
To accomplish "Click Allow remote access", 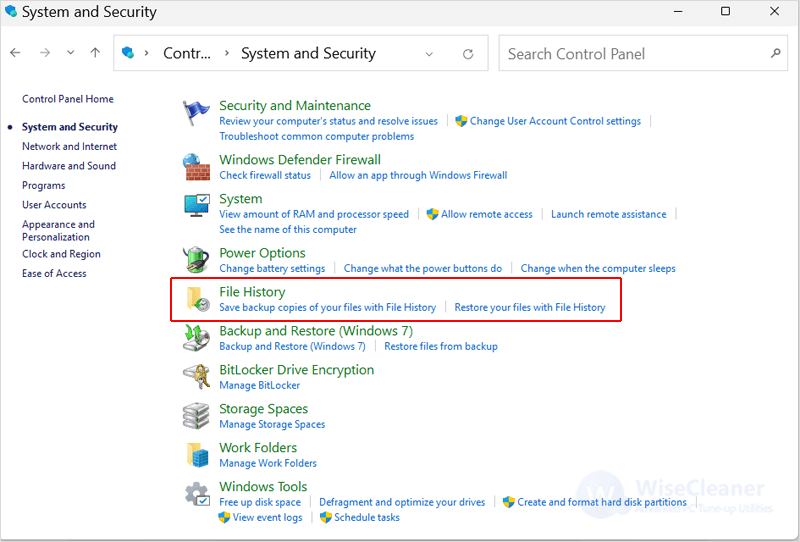I will coord(487,214).
